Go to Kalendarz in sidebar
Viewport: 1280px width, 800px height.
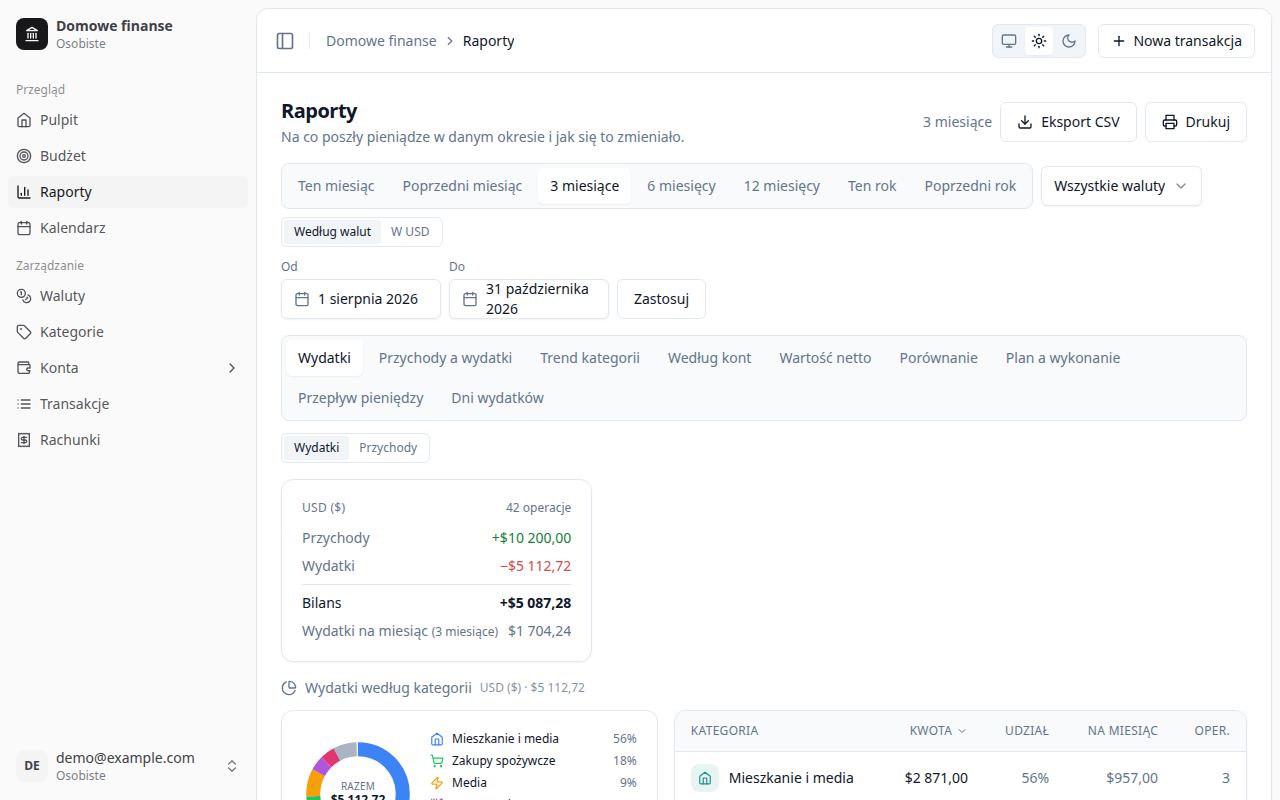point(128,228)
